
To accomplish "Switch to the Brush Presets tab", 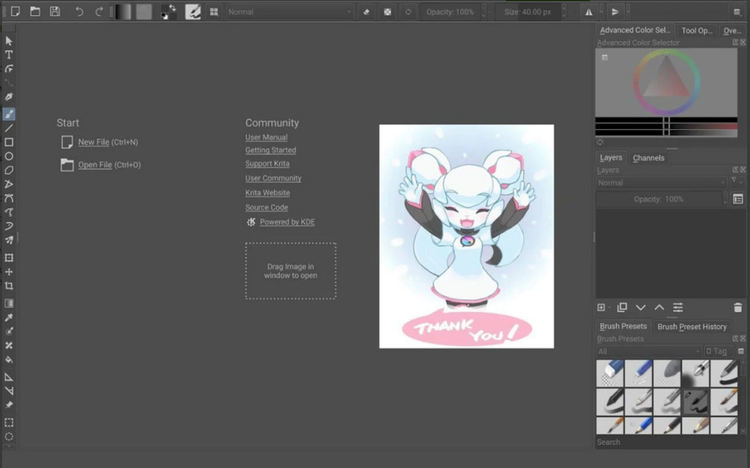I will point(623,326).
